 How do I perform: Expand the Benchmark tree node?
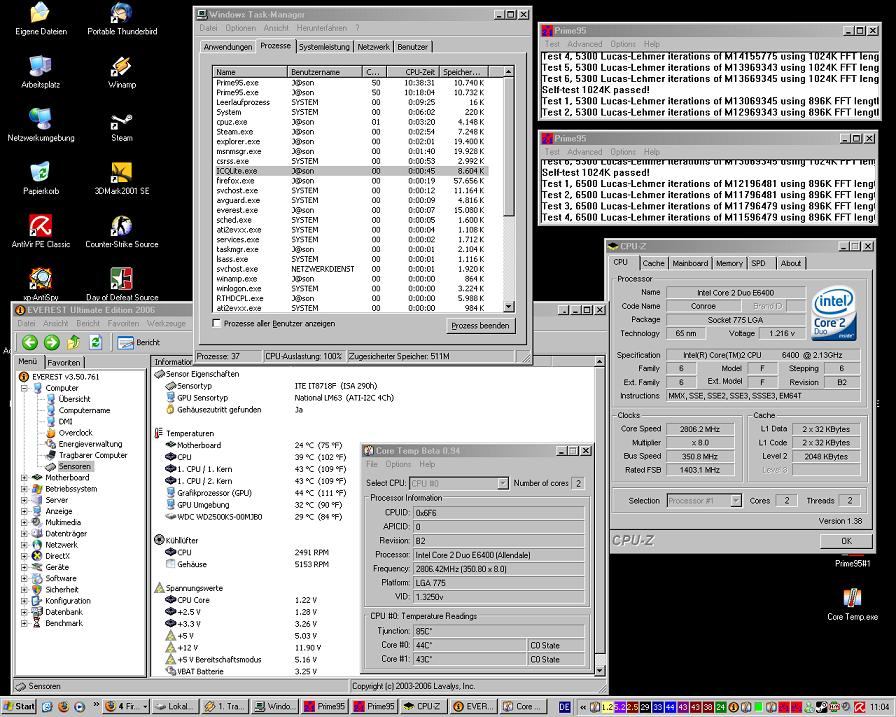click(x=24, y=623)
